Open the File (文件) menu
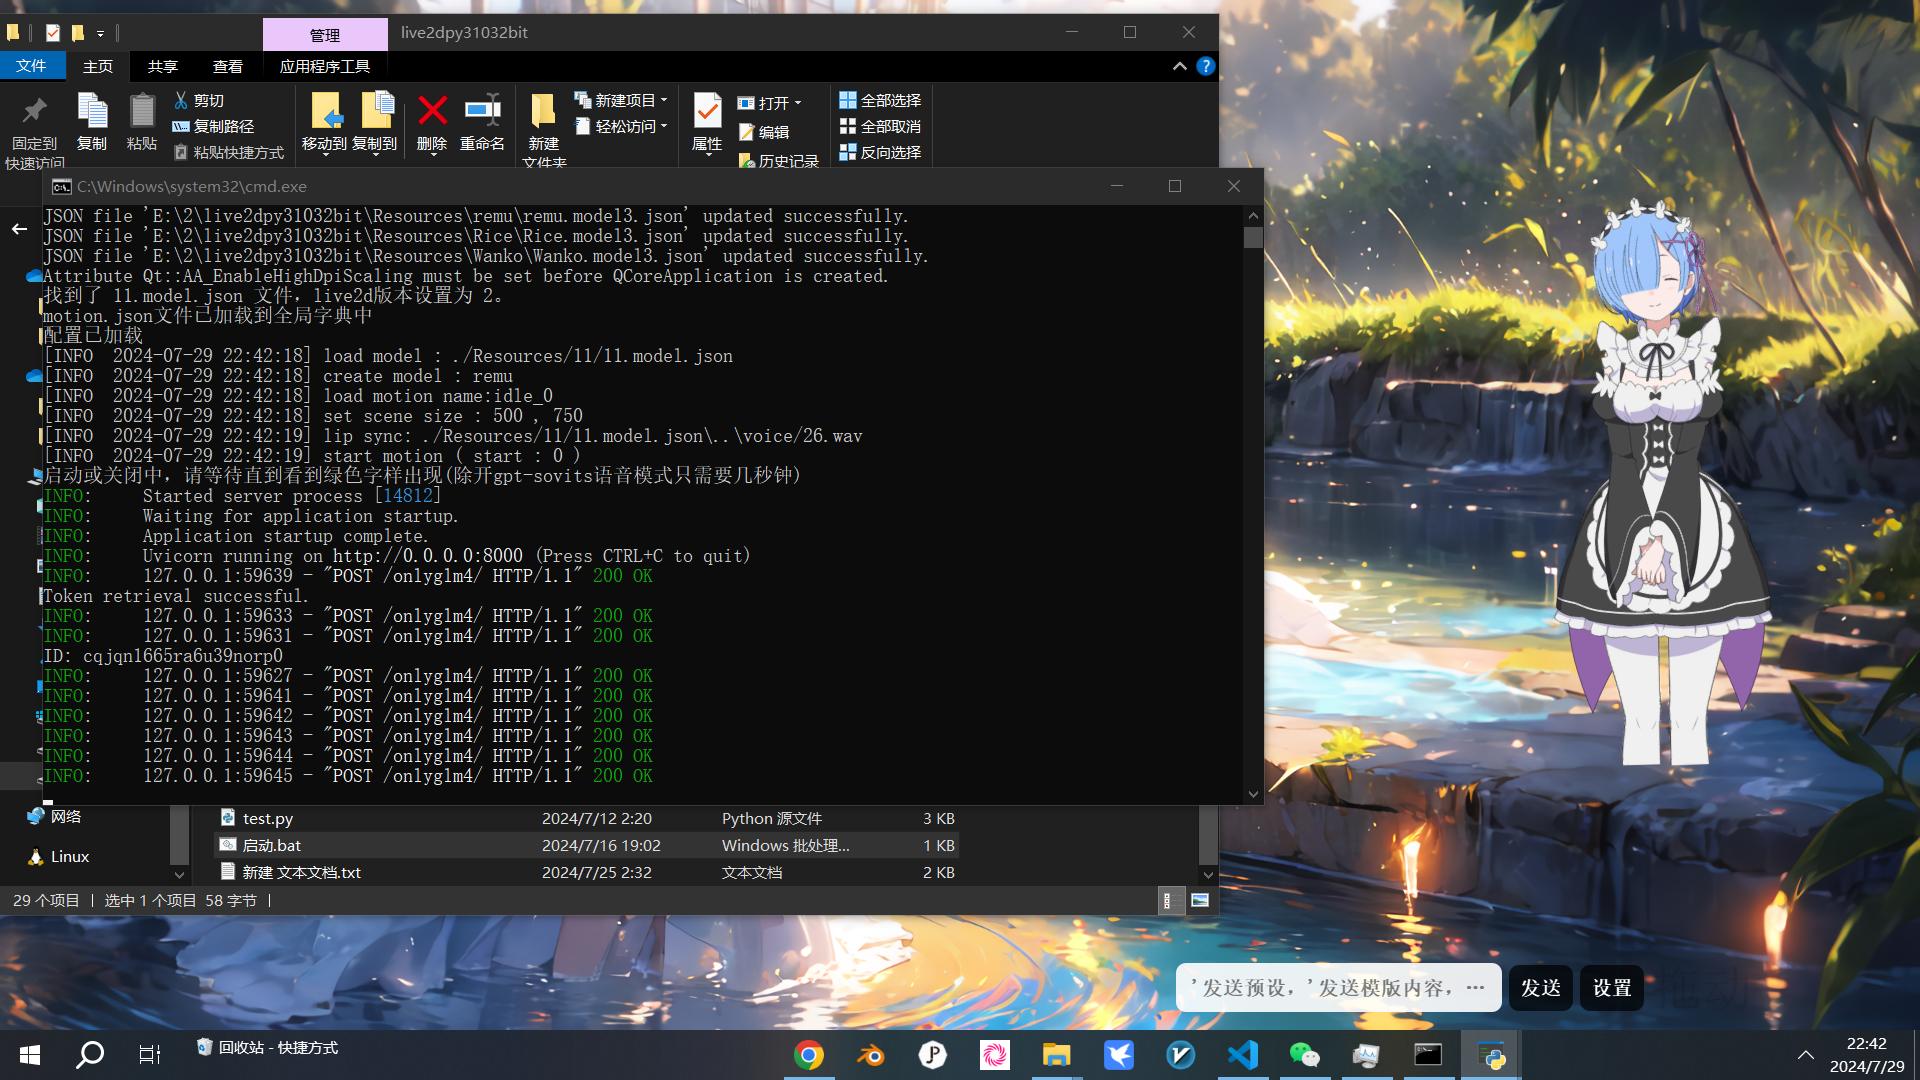 32,66
